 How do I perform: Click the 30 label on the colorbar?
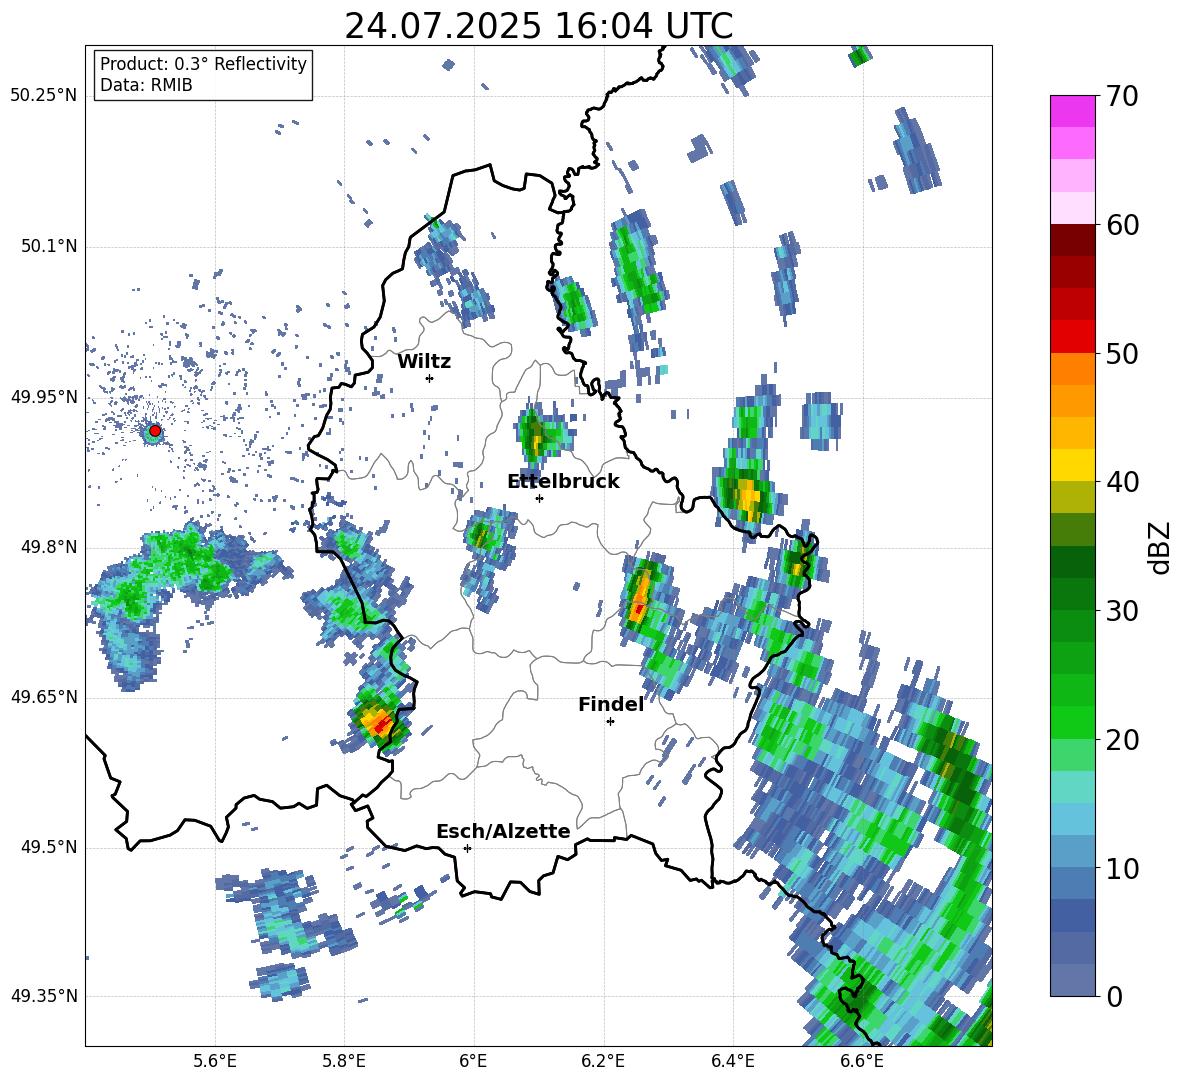point(1121,610)
